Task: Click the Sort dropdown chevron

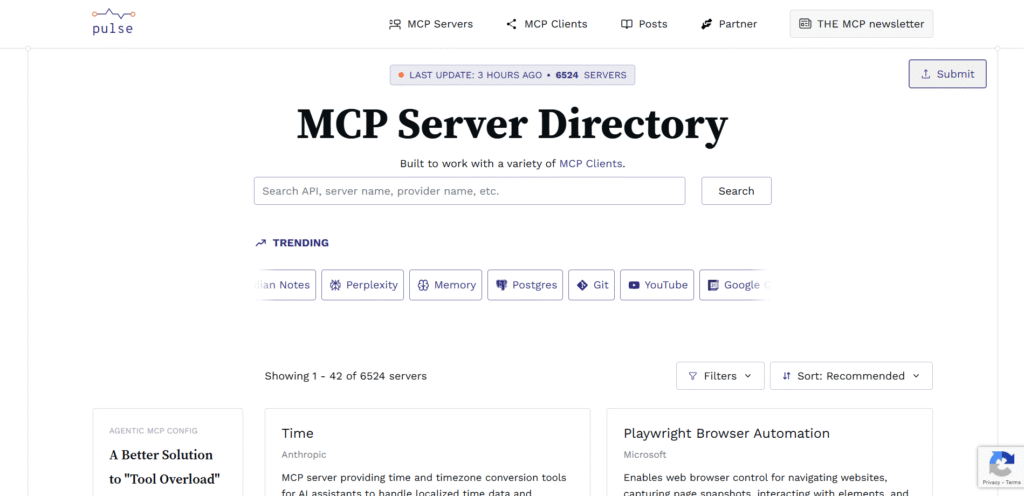Action: 916,376
